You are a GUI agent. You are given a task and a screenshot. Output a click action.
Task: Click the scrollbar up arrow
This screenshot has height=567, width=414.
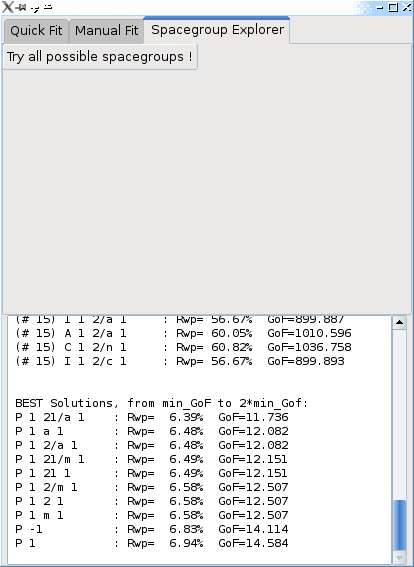point(399,322)
